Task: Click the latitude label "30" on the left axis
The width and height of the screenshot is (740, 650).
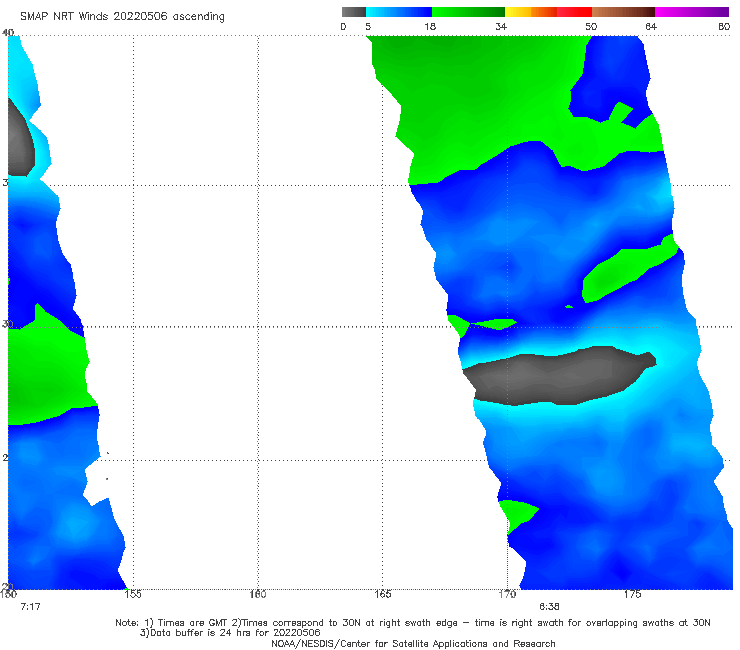Action: point(6,324)
